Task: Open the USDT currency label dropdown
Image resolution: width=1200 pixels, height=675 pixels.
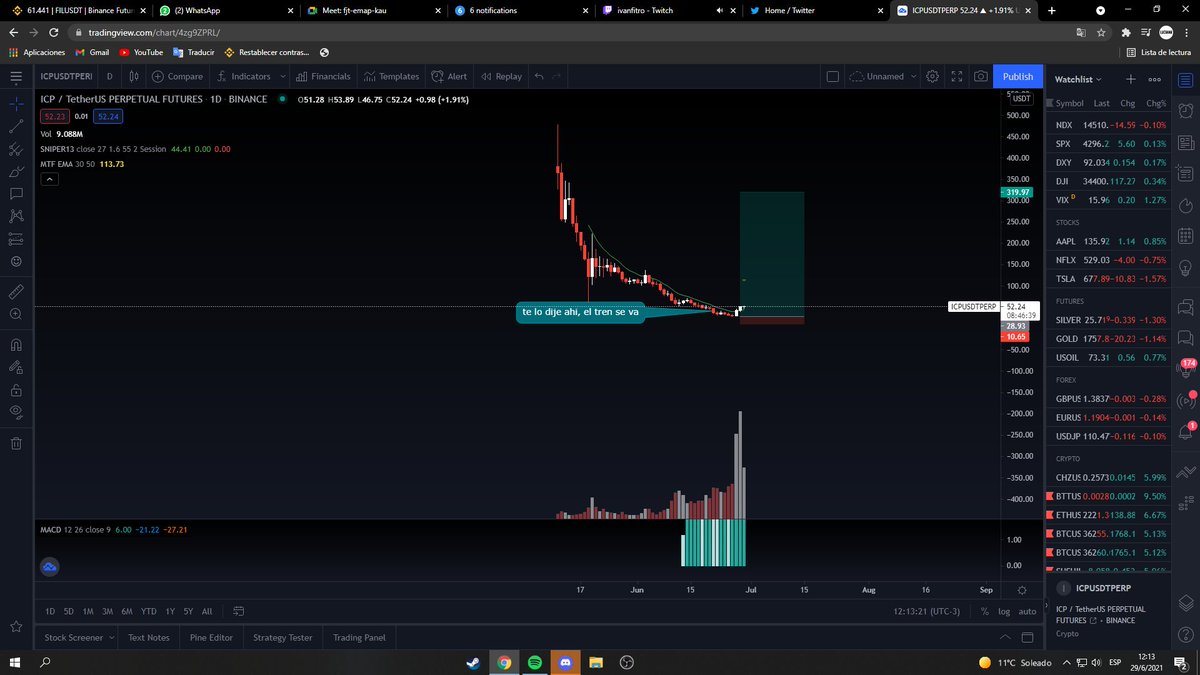Action: [1021, 98]
